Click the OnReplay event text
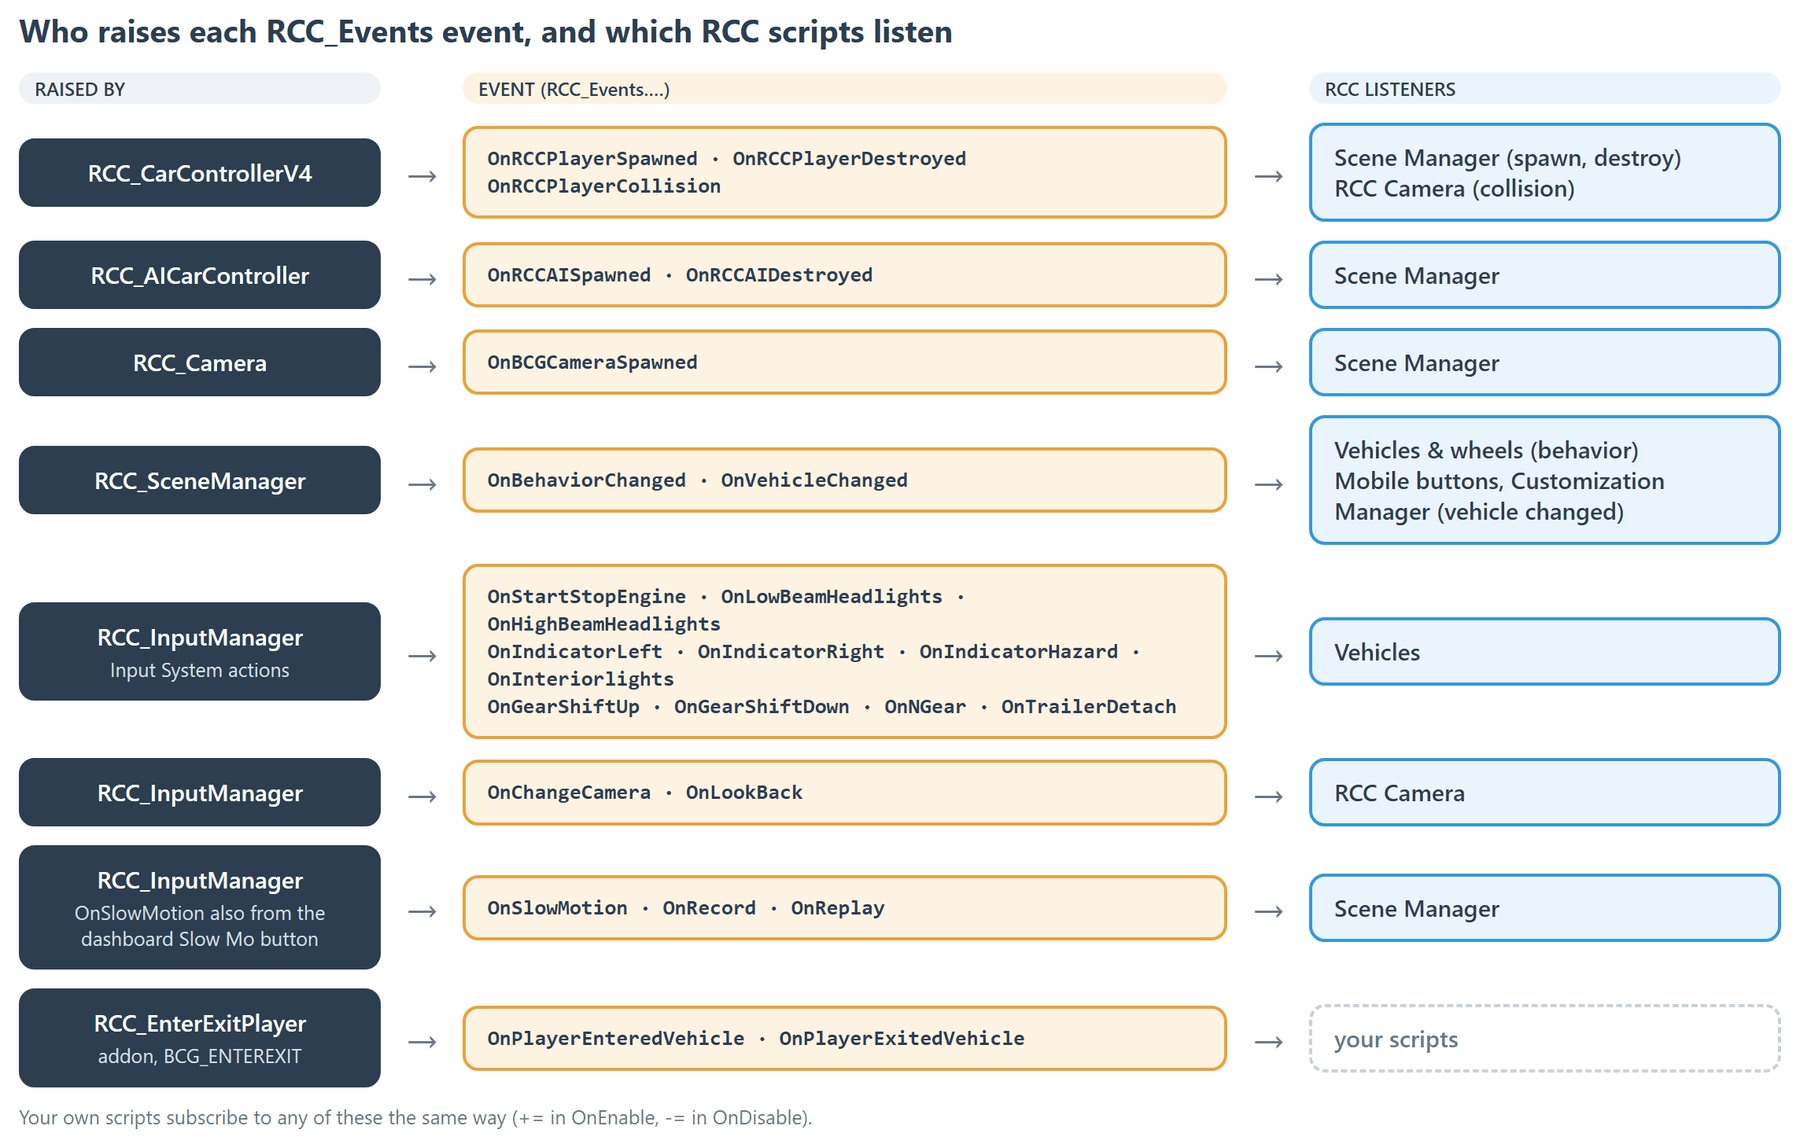 coord(838,908)
